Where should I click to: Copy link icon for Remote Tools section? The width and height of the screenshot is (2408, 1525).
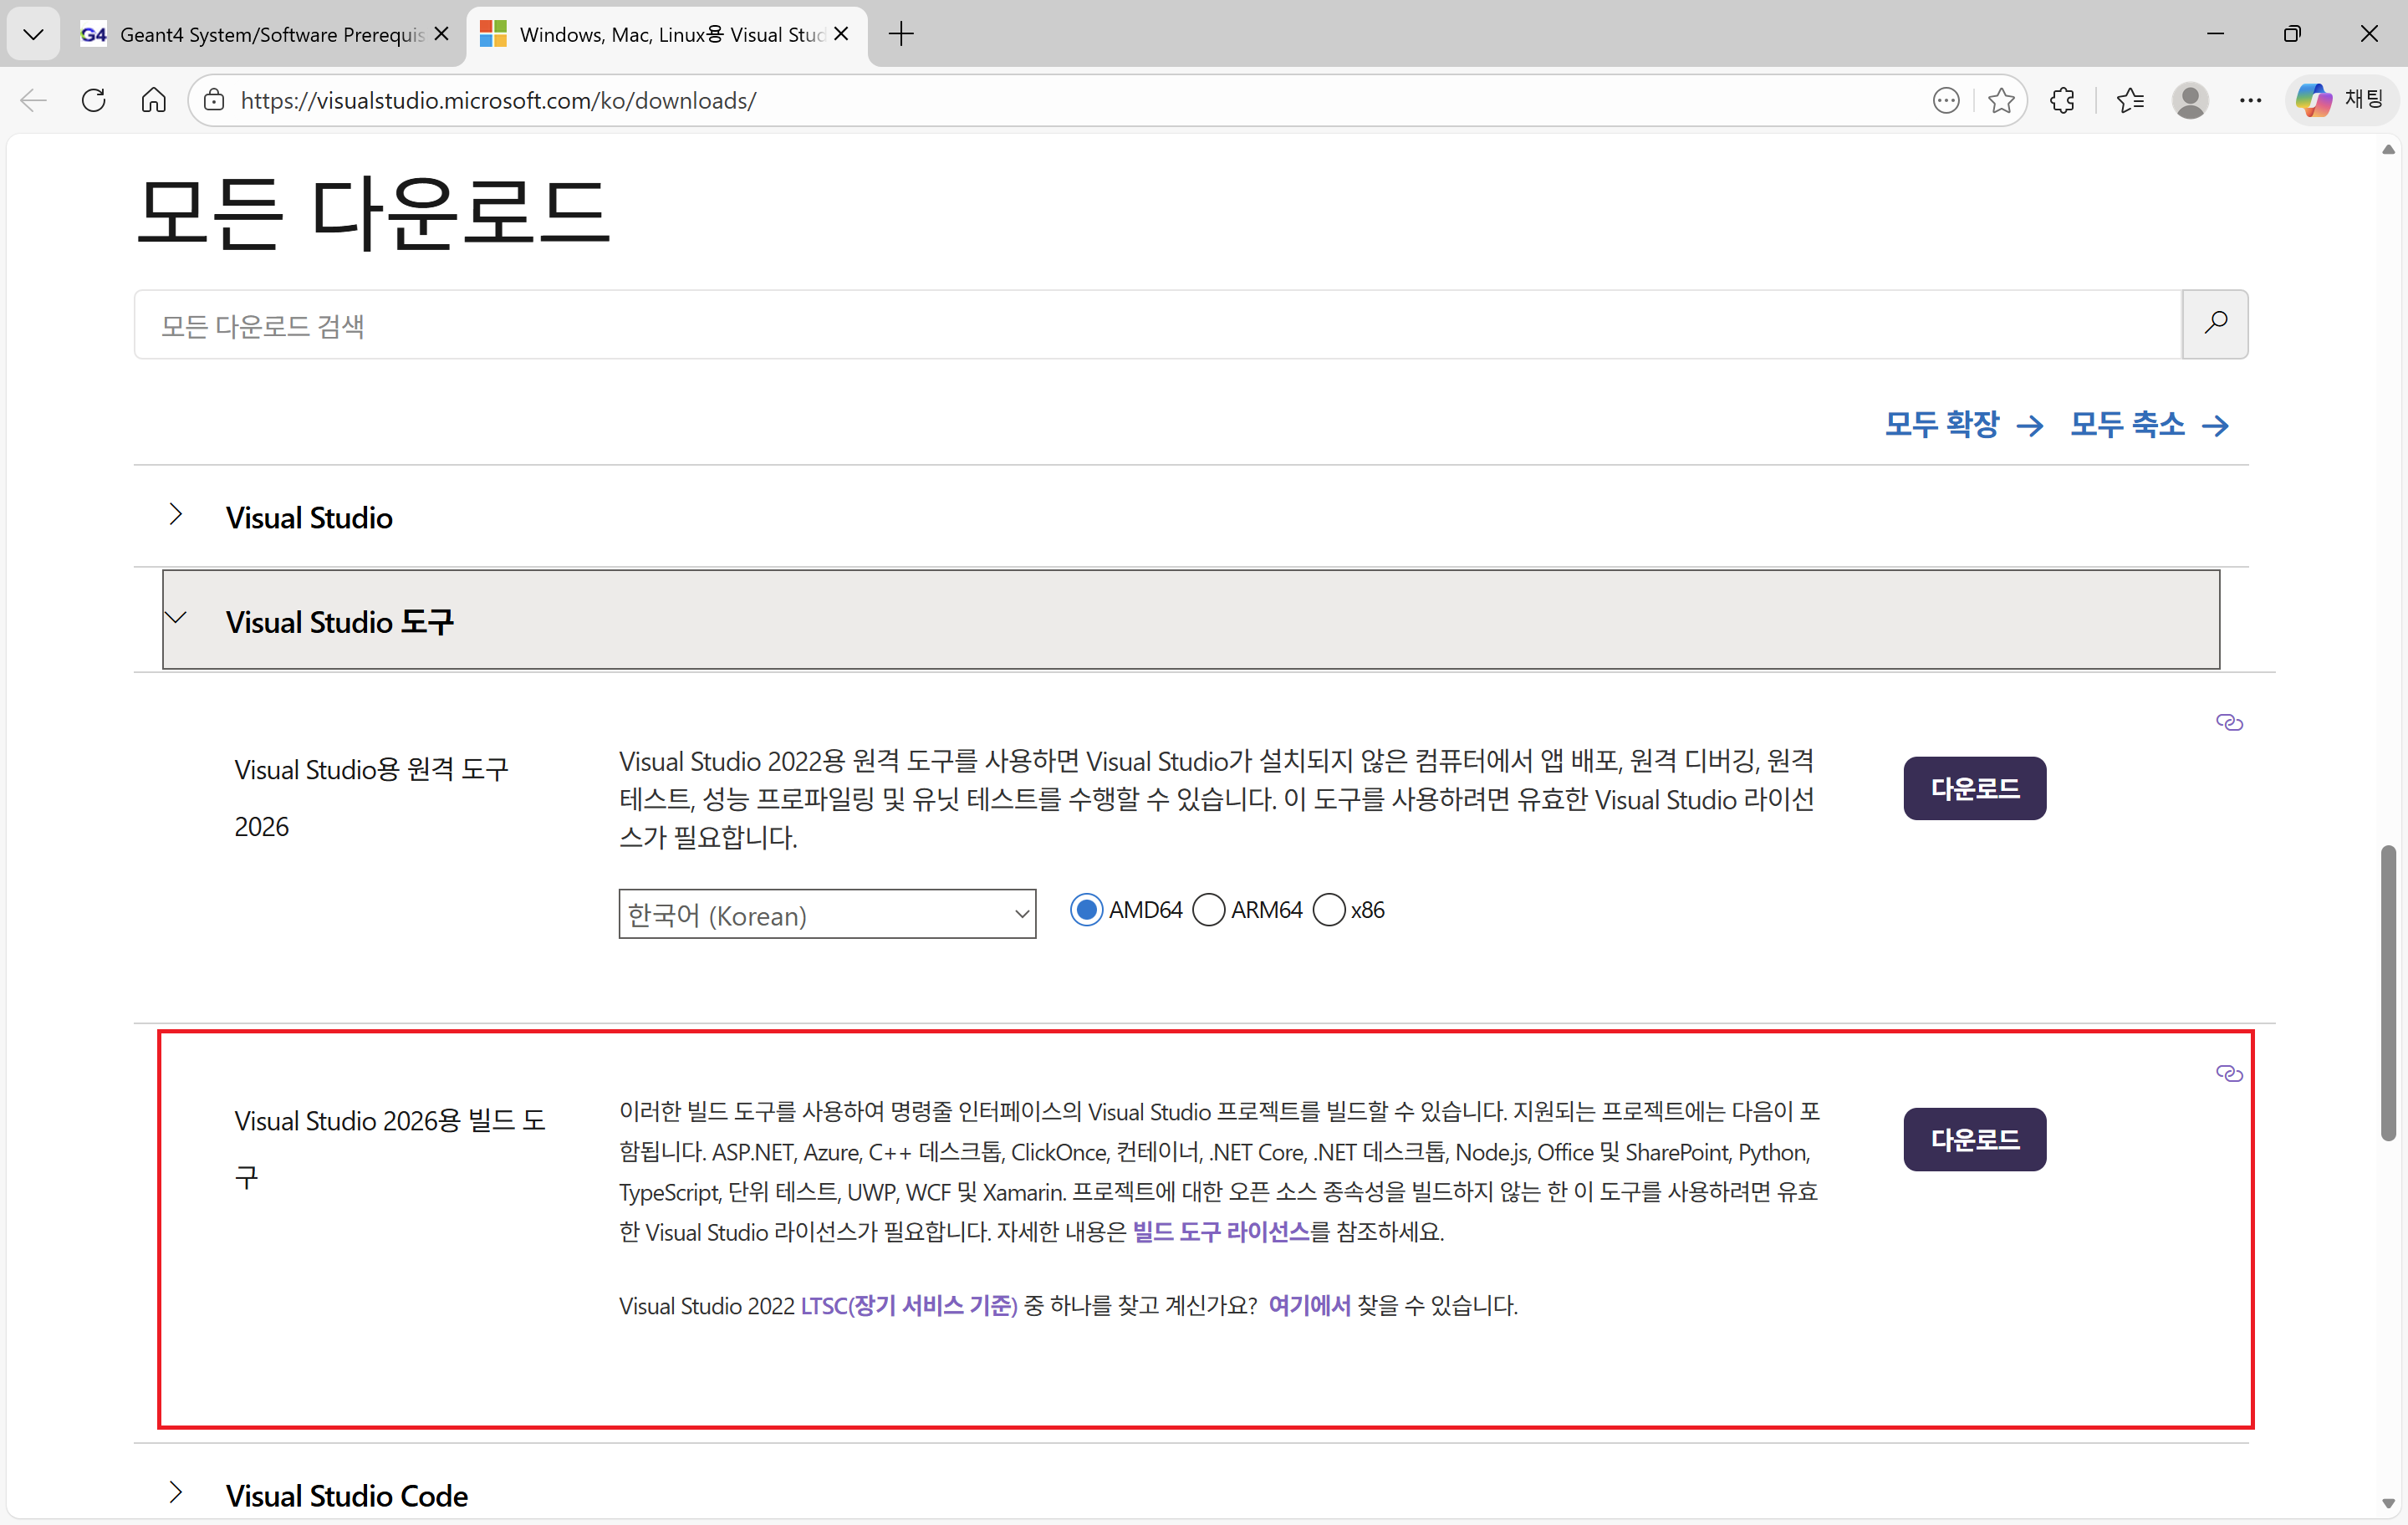2229,722
